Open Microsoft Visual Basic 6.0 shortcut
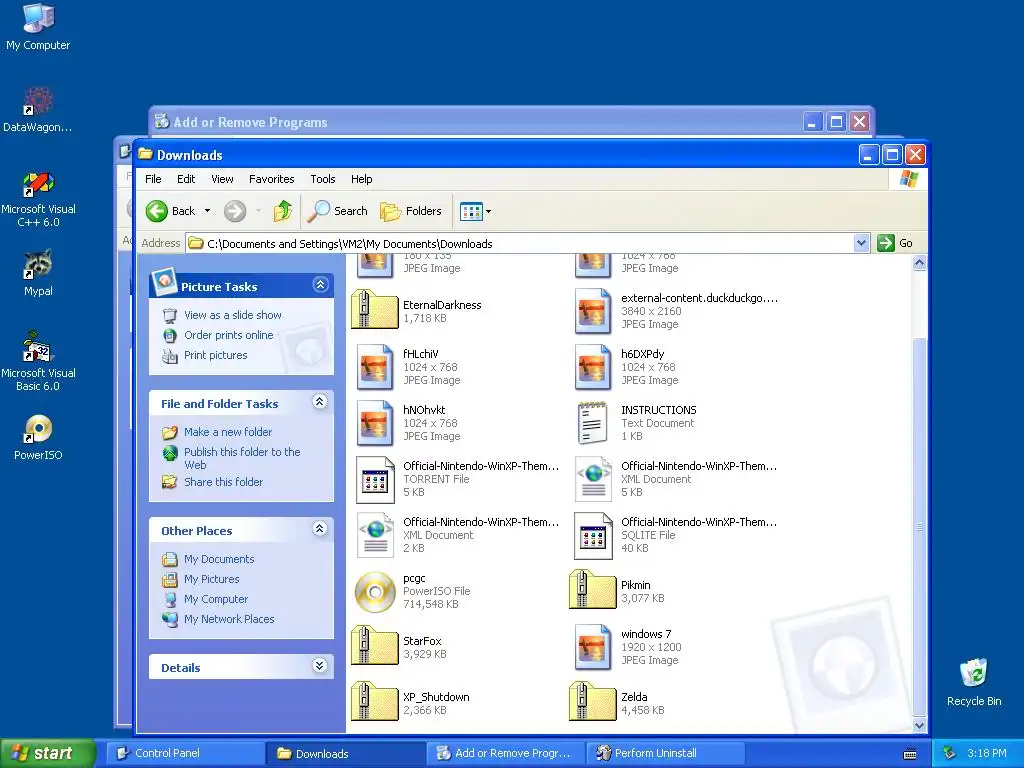 pos(38,361)
